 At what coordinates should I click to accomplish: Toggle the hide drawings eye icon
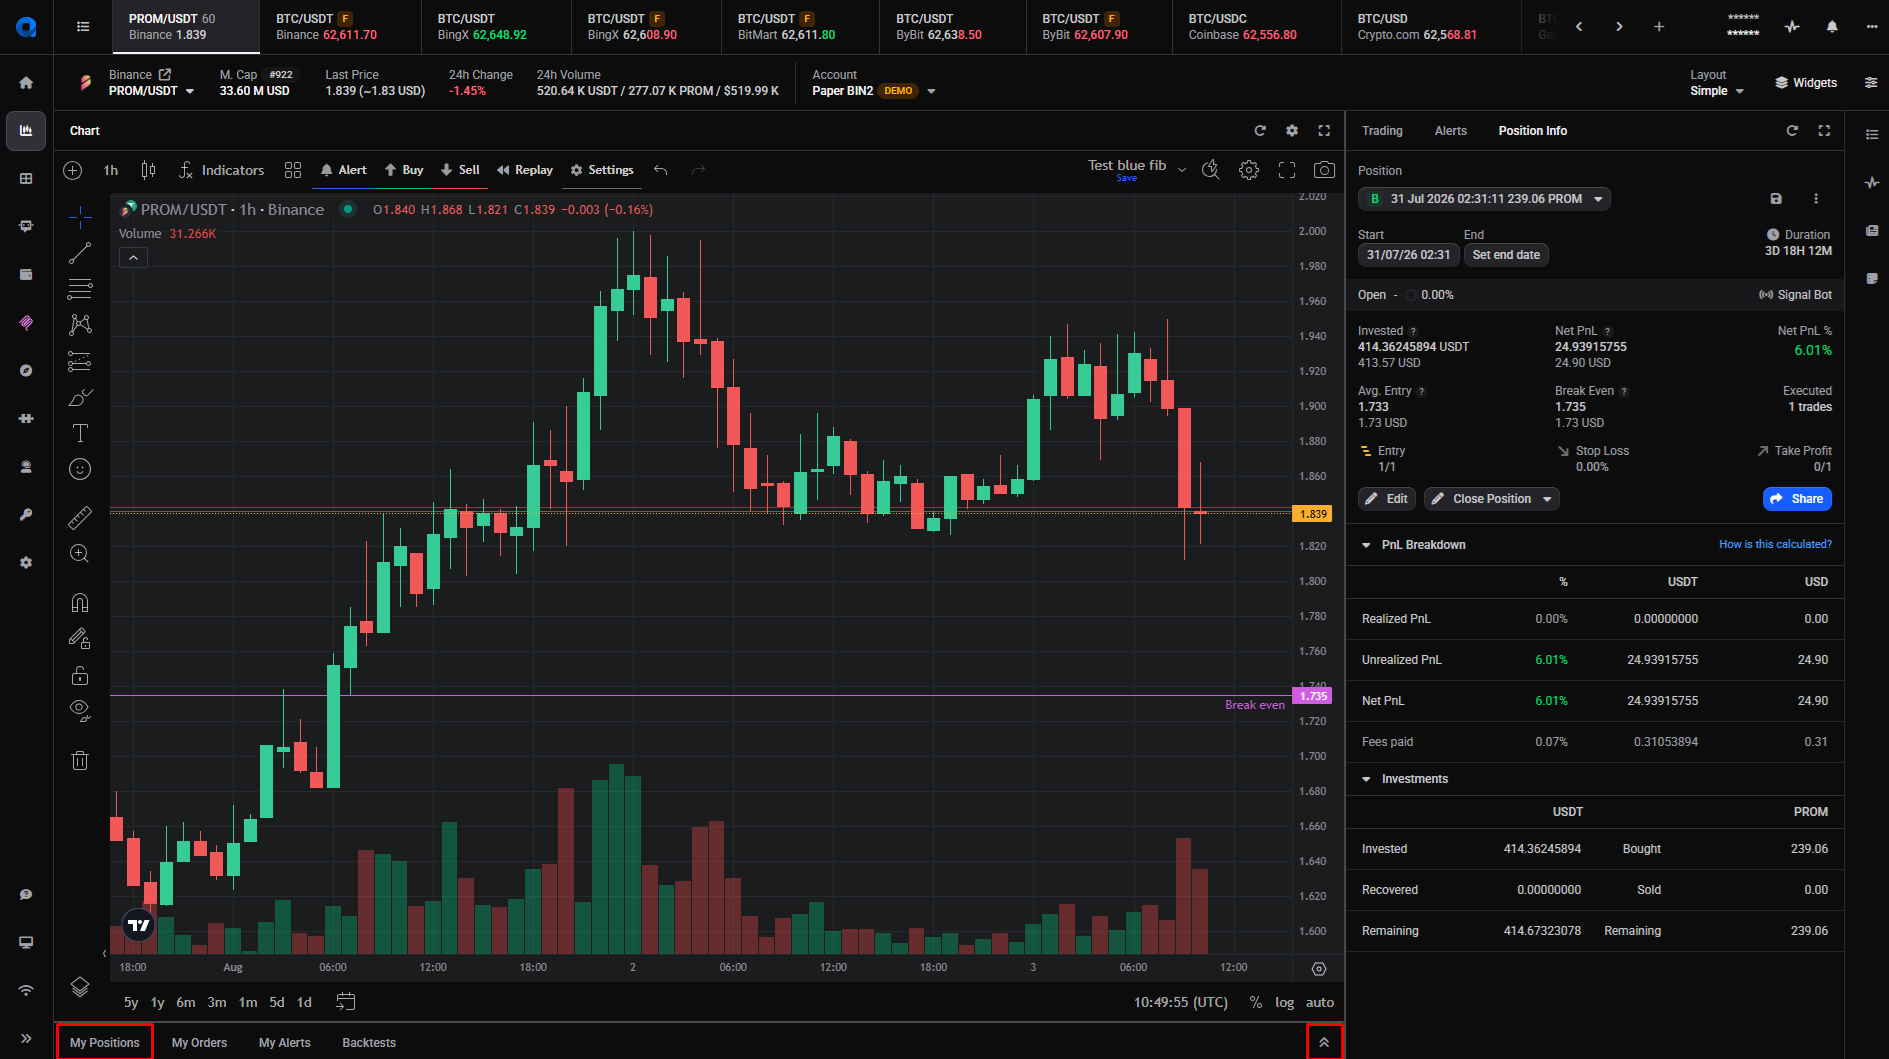(80, 710)
